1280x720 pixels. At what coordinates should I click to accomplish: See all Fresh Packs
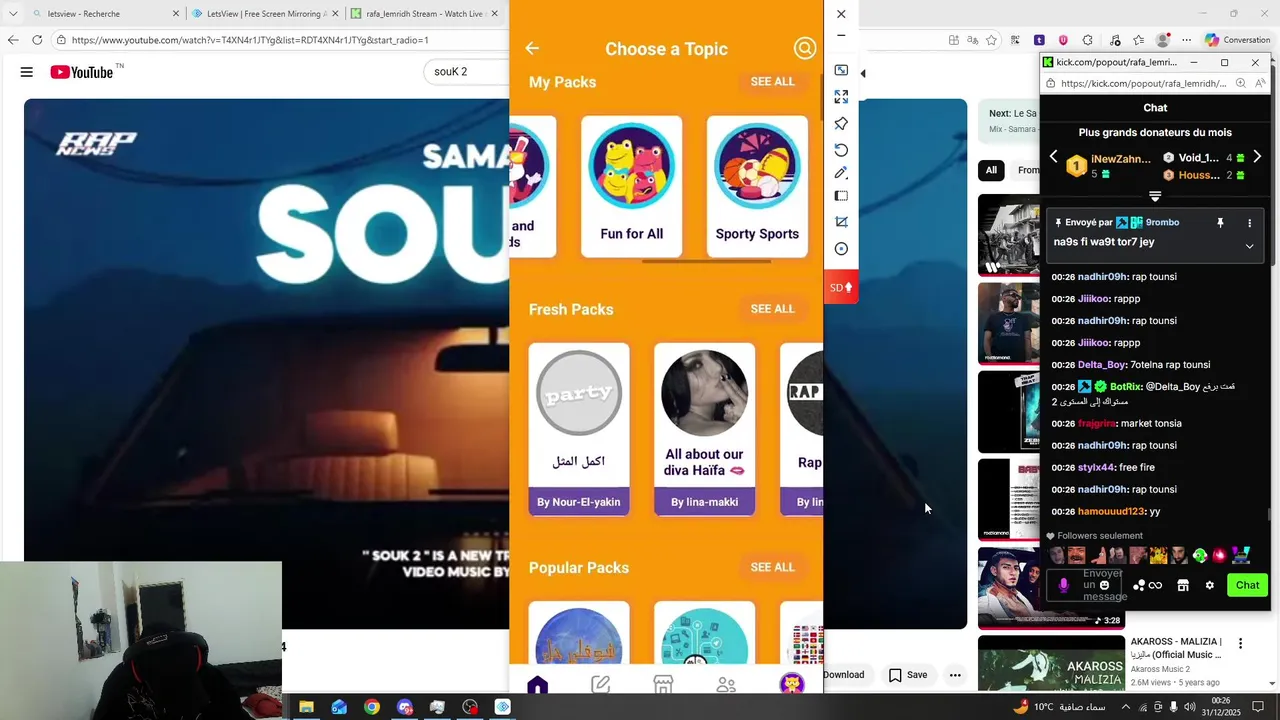[x=772, y=309]
